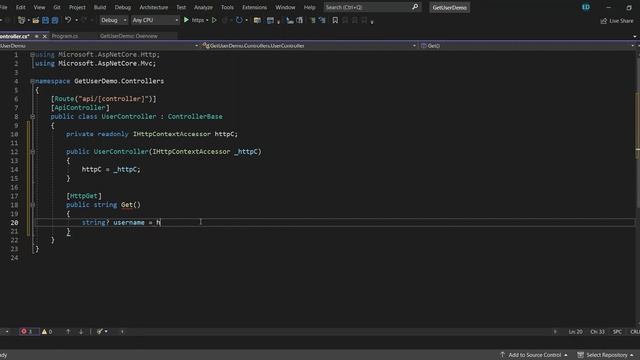Viewport: 640px width, 360px height.
Task: Open the Help menu
Action: click(309, 7)
